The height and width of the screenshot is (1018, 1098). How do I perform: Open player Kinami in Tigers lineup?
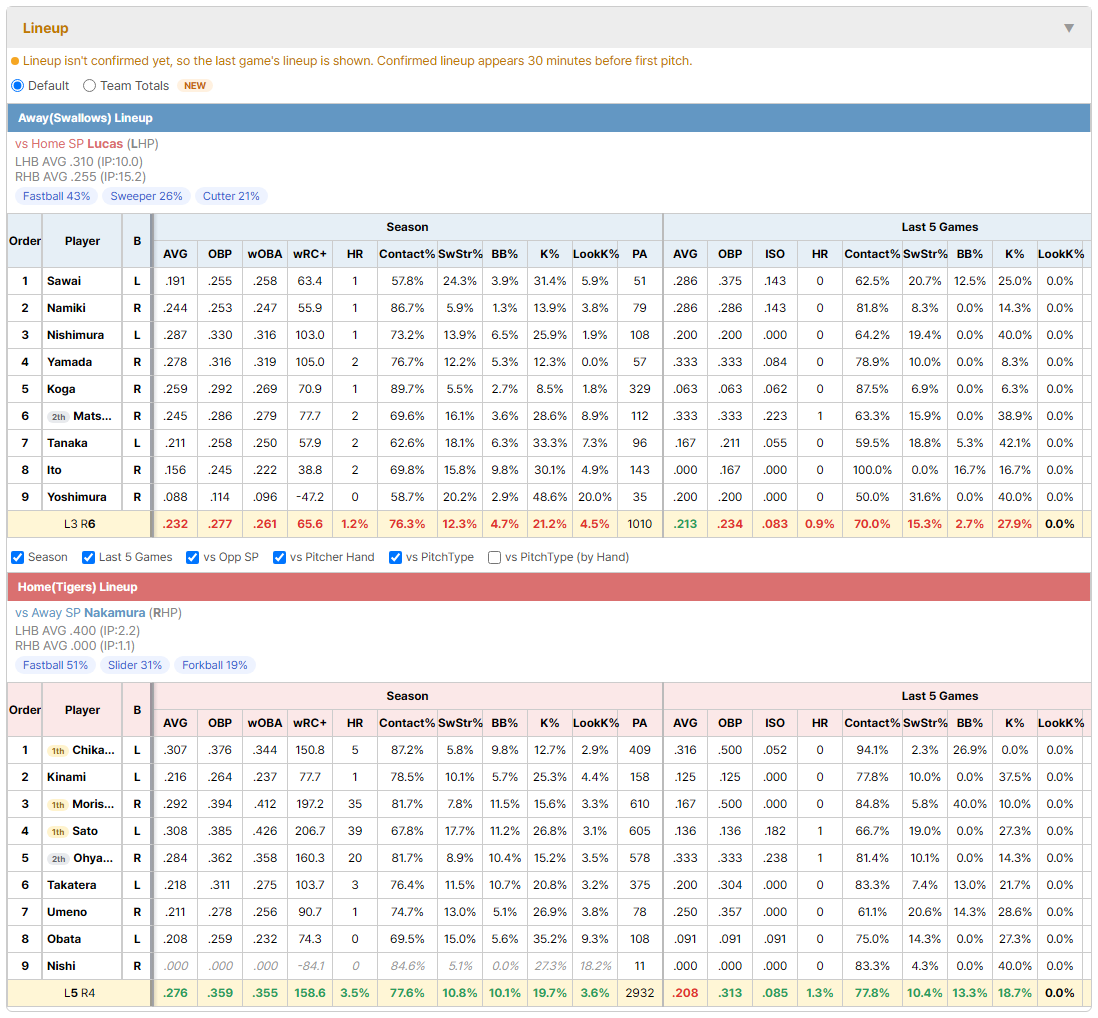(67, 777)
